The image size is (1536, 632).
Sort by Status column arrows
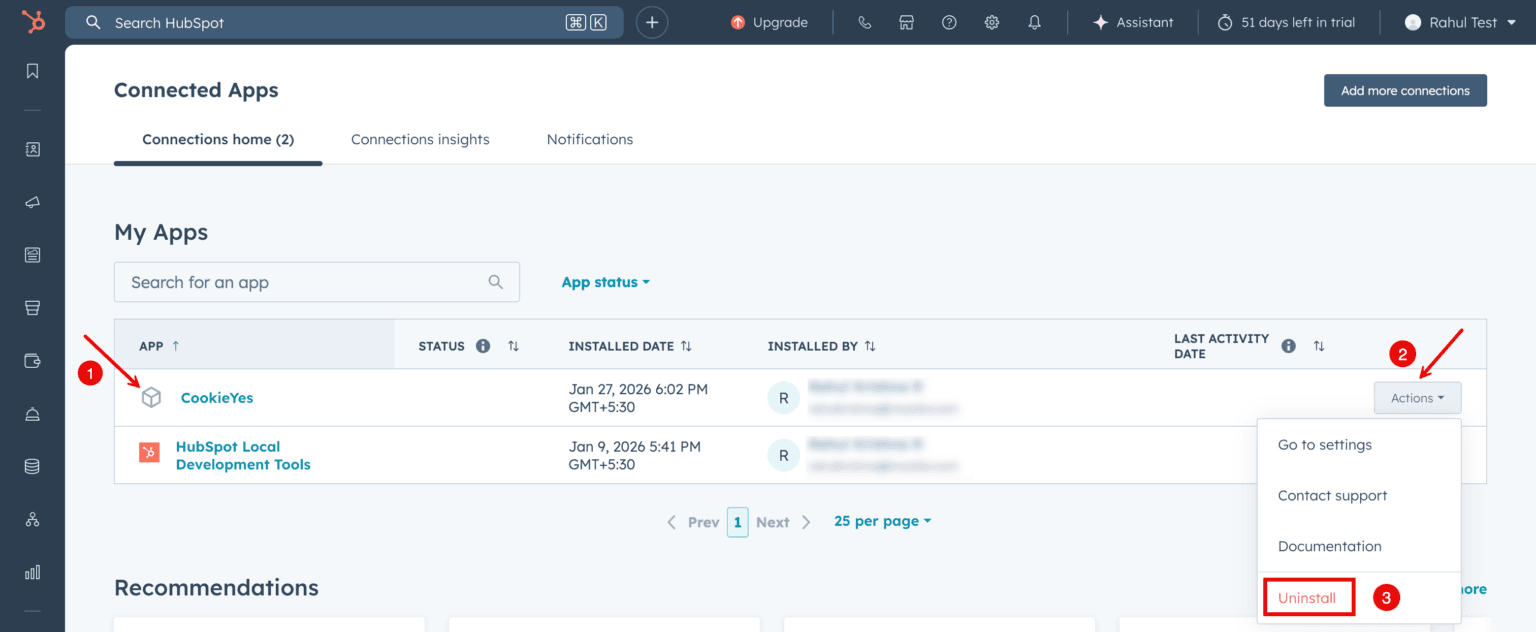coord(513,346)
